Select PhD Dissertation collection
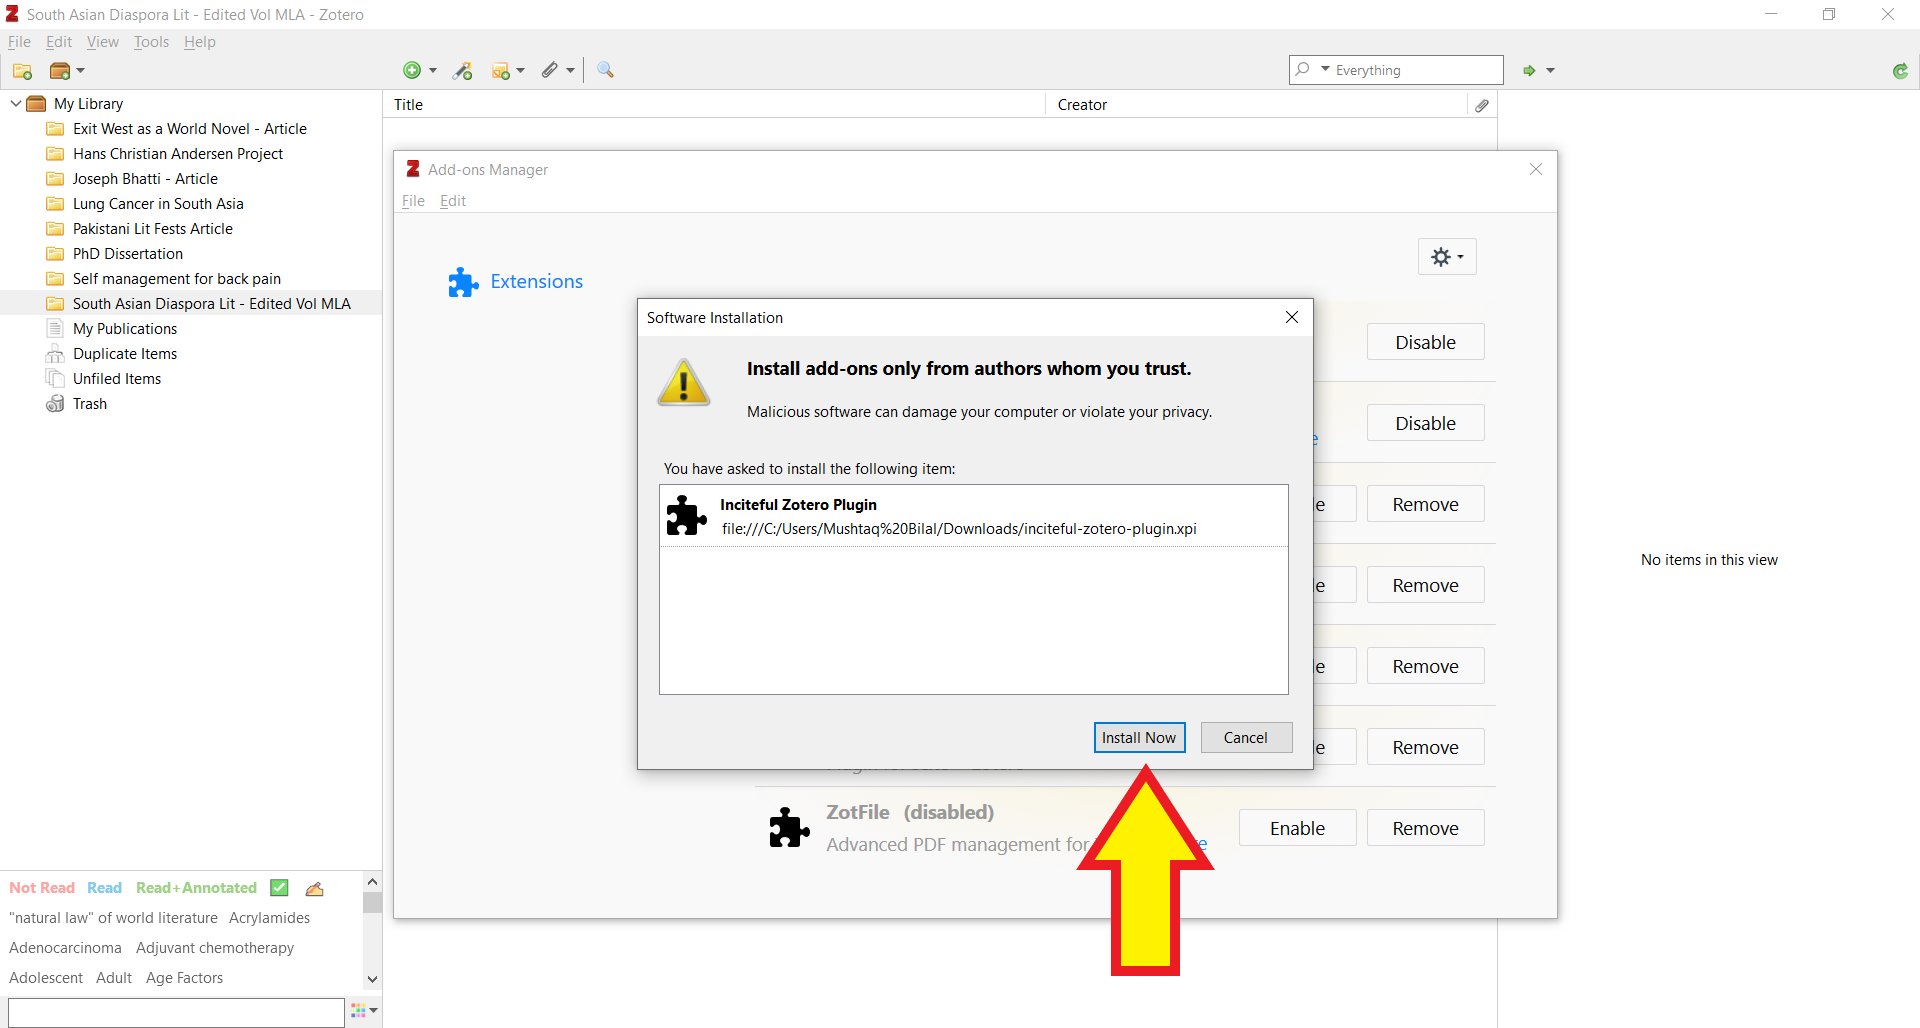The height and width of the screenshot is (1028, 1920). point(127,254)
